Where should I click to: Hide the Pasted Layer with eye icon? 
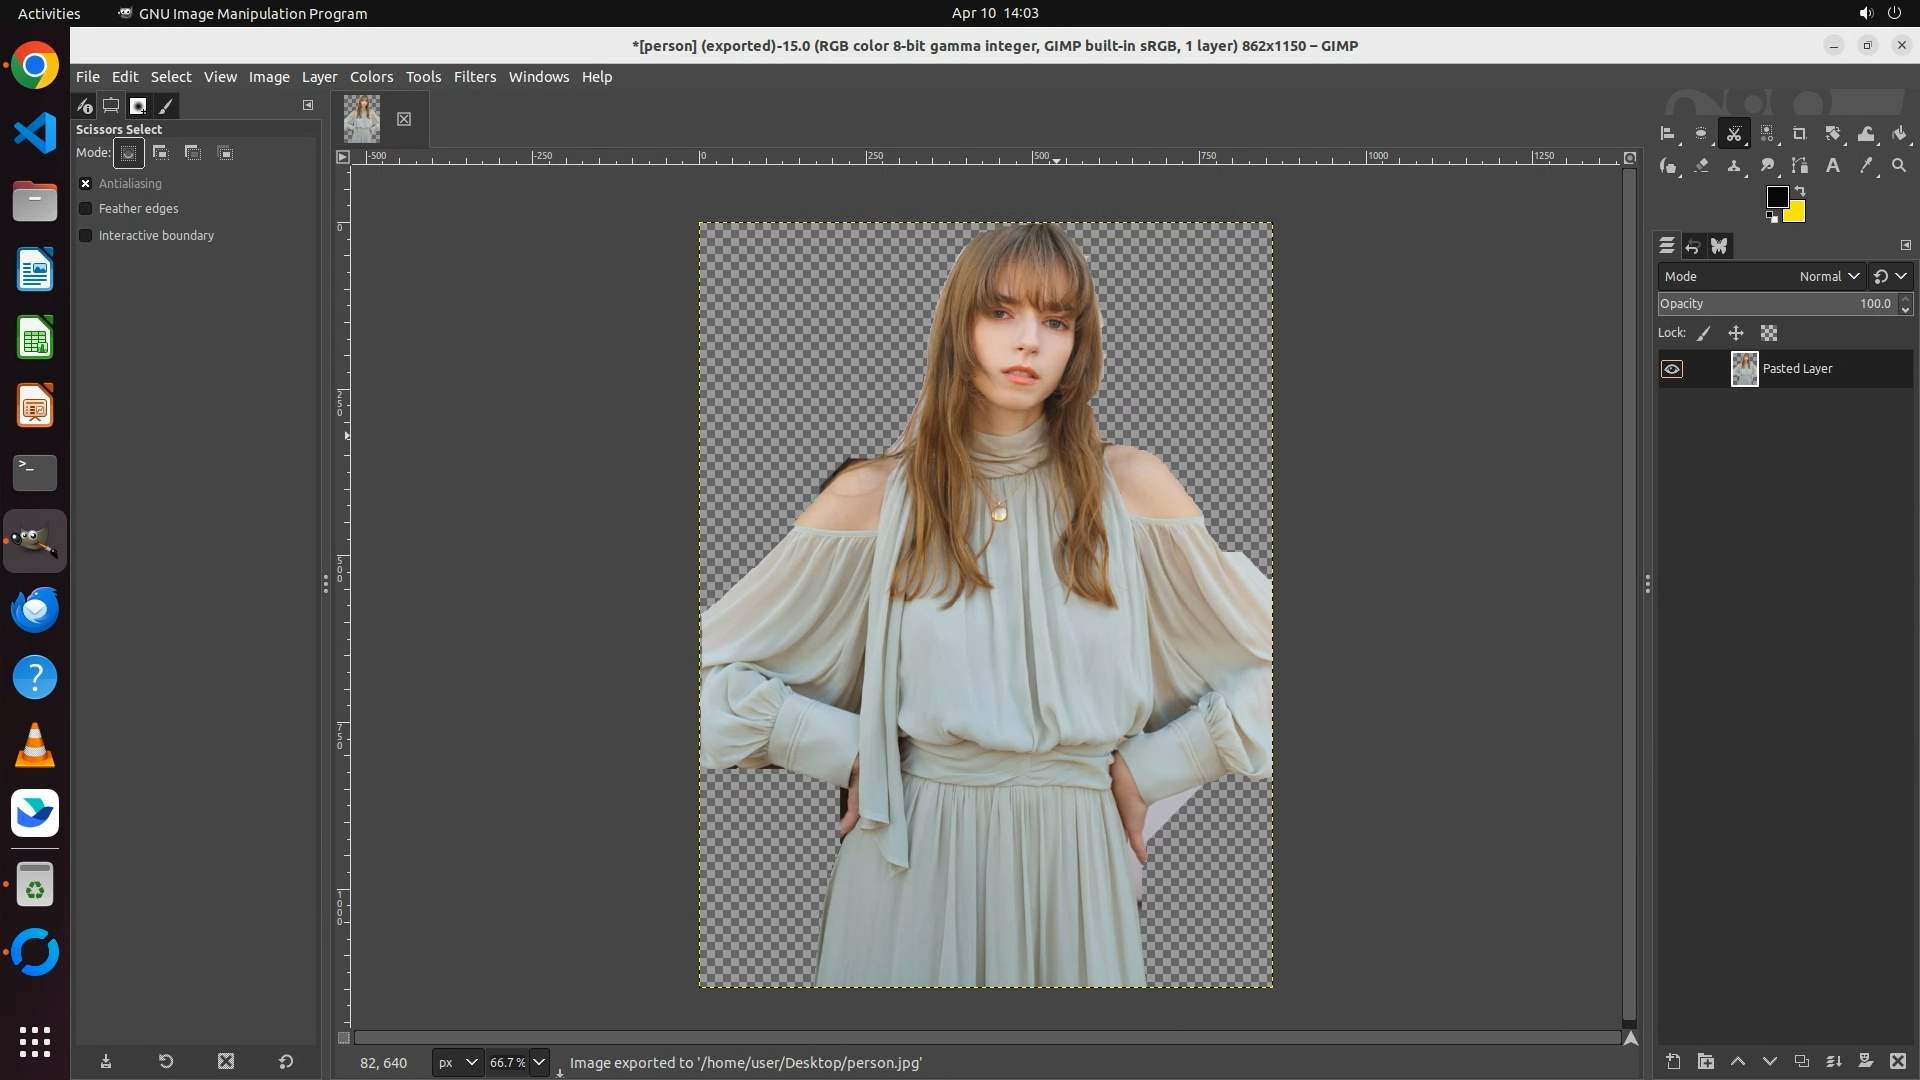(x=1672, y=369)
